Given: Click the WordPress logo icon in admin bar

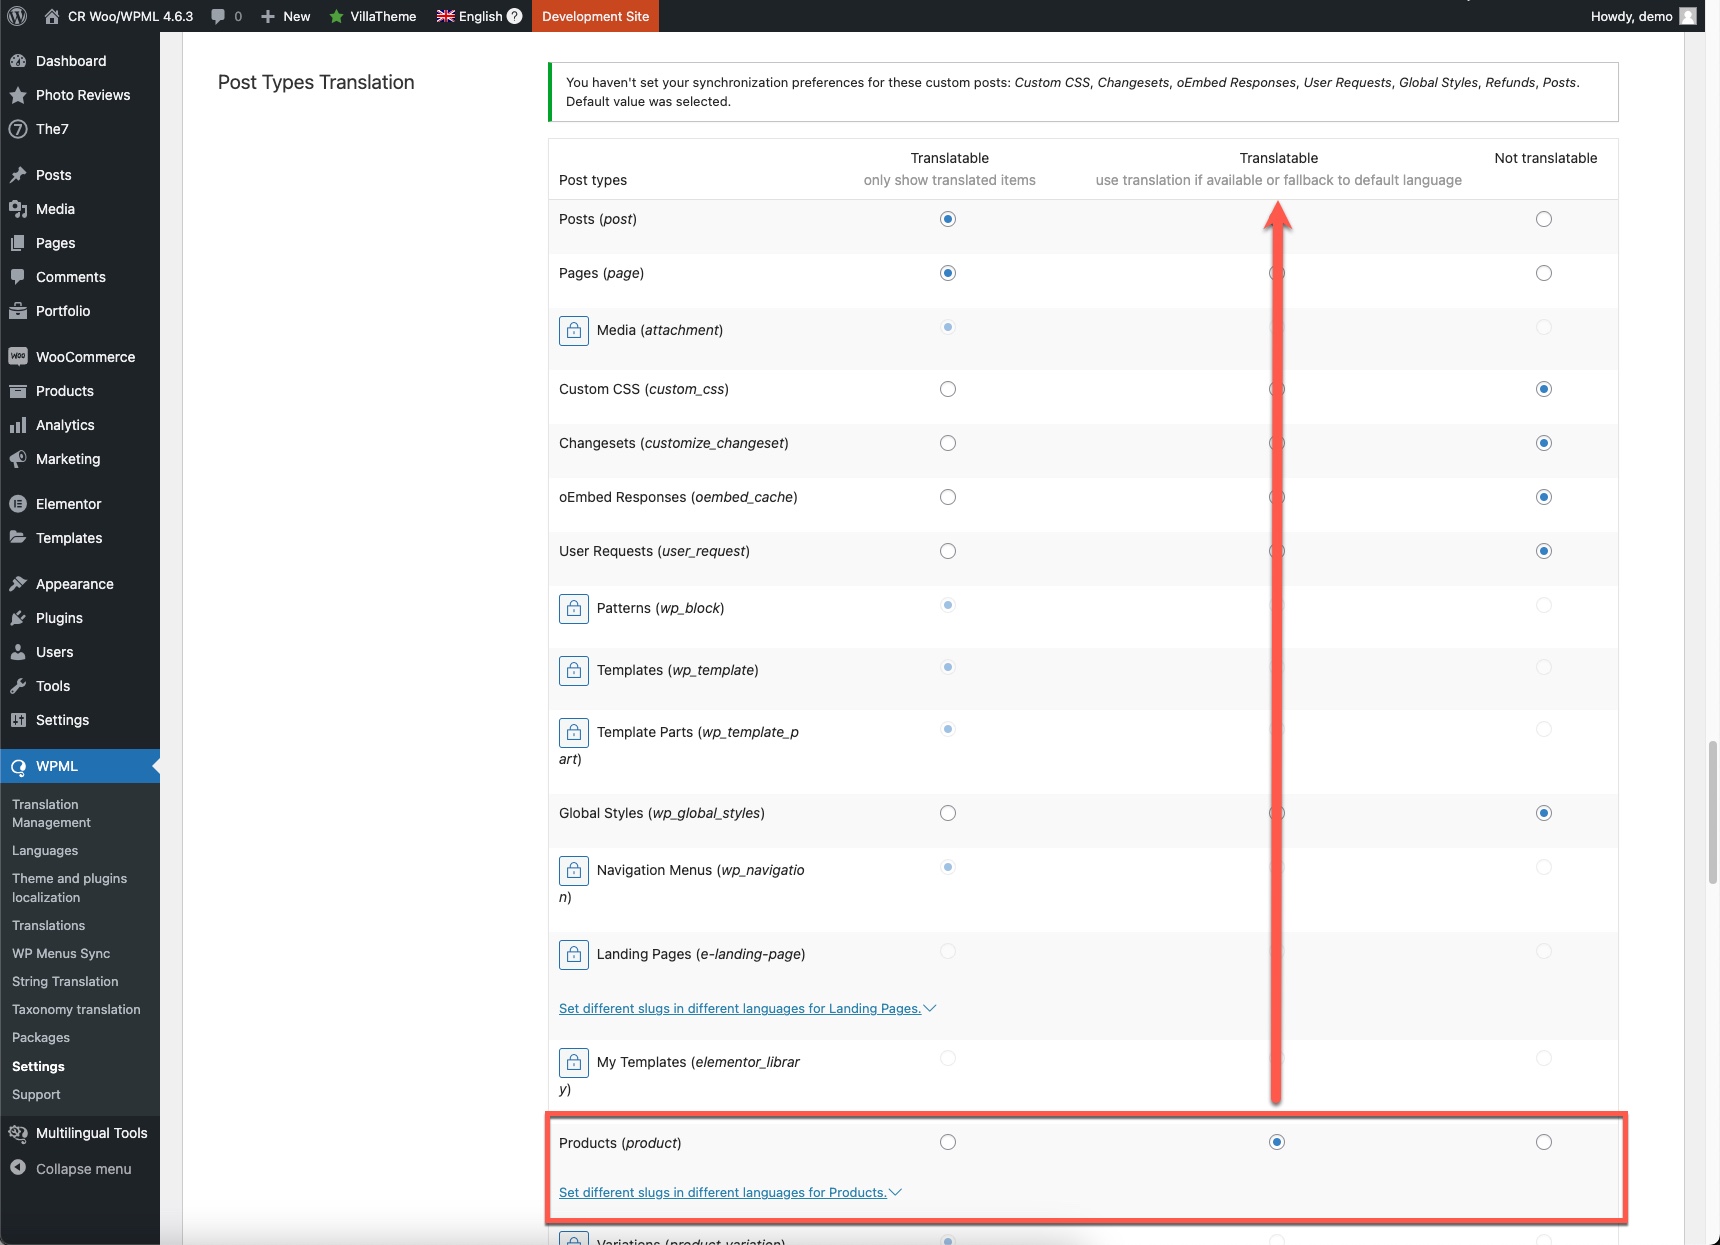Looking at the screenshot, I should click(x=17, y=16).
